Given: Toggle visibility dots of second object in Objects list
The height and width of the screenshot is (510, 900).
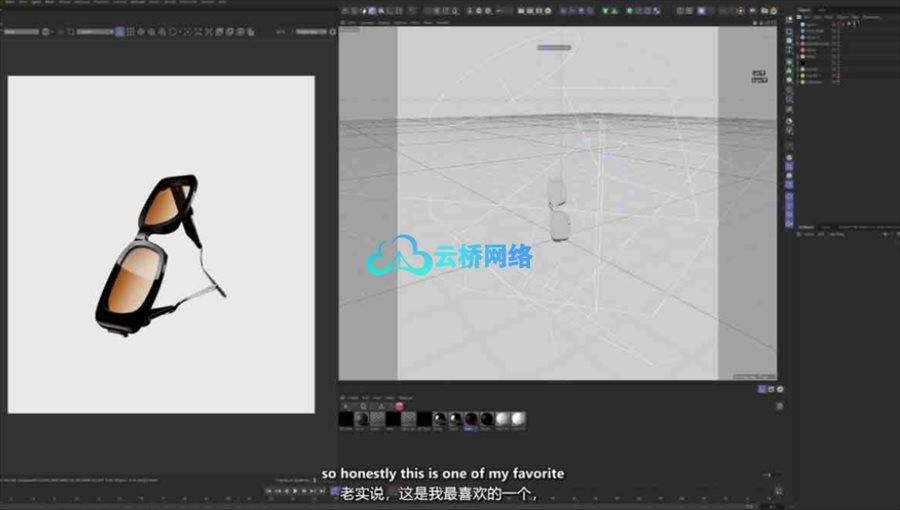Looking at the screenshot, I should [835, 32].
